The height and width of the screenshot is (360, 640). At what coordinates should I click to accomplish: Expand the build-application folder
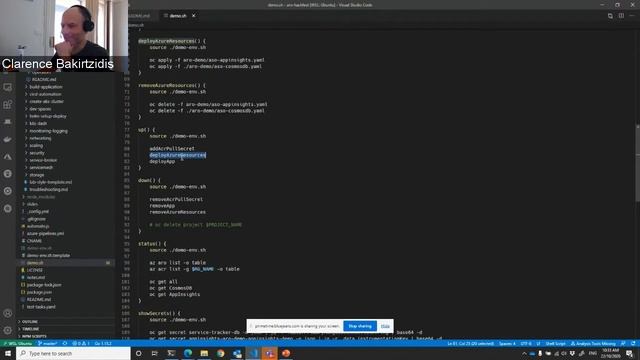46,87
